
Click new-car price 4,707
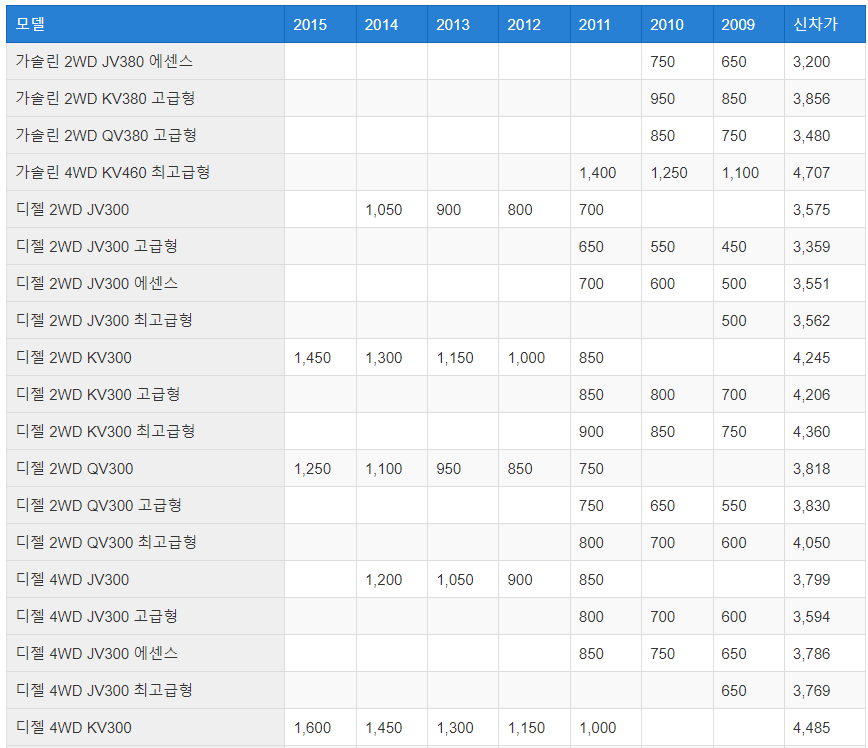(811, 173)
